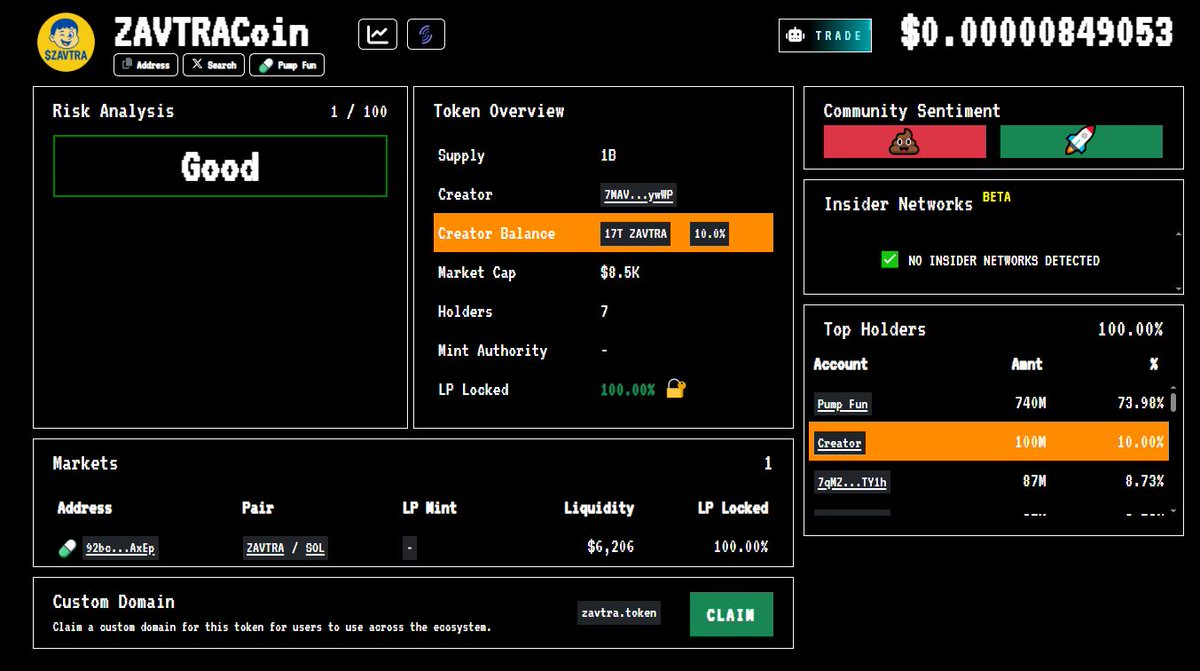Click the BETA label by Insider Networks
1200x671 pixels.
click(x=996, y=197)
